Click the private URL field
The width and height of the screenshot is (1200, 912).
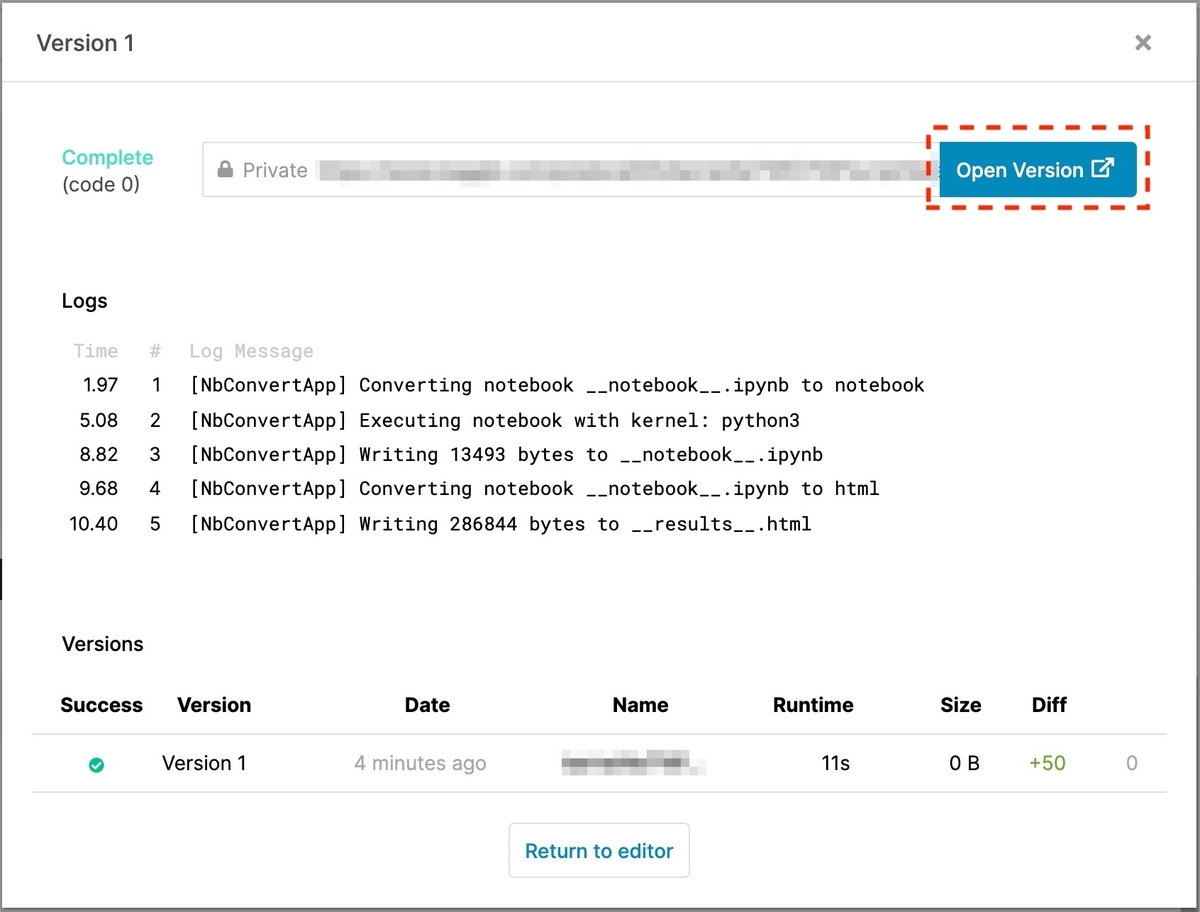tap(570, 169)
